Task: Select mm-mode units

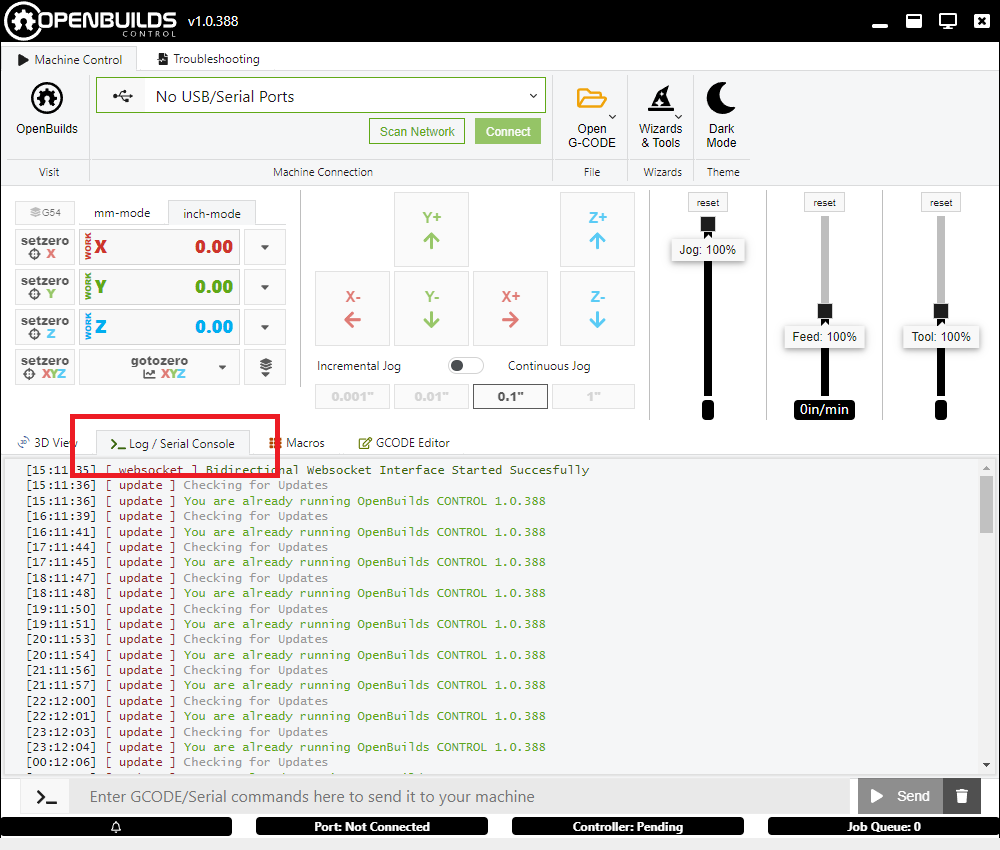Action: [122, 213]
